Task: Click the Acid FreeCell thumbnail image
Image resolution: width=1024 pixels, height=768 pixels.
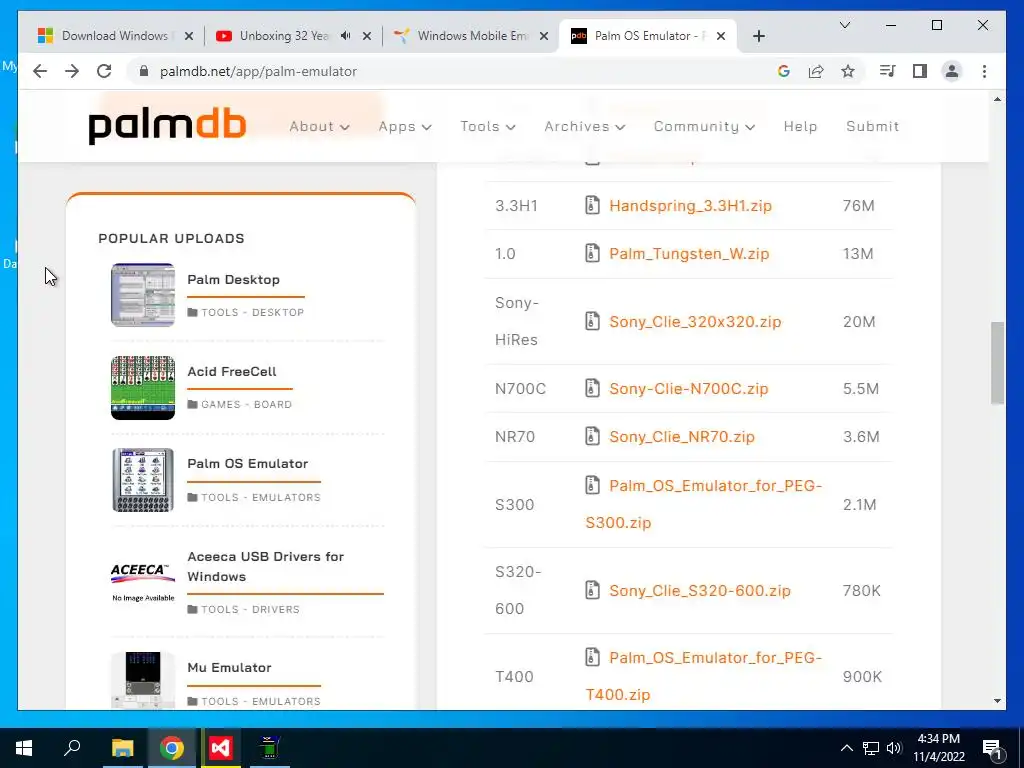Action: click(143, 387)
